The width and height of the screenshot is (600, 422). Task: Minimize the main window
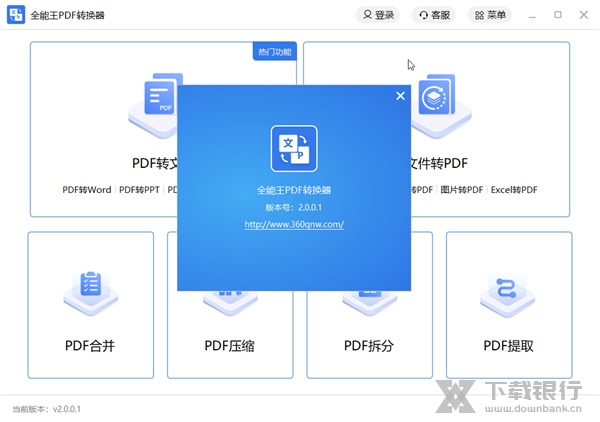[x=532, y=15]
